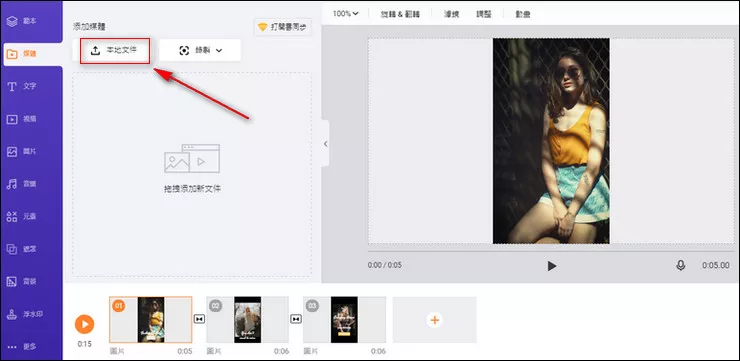Open the Text (文字) sidebar tab
This screenshot has height=361, width=740.
(22, 86)
